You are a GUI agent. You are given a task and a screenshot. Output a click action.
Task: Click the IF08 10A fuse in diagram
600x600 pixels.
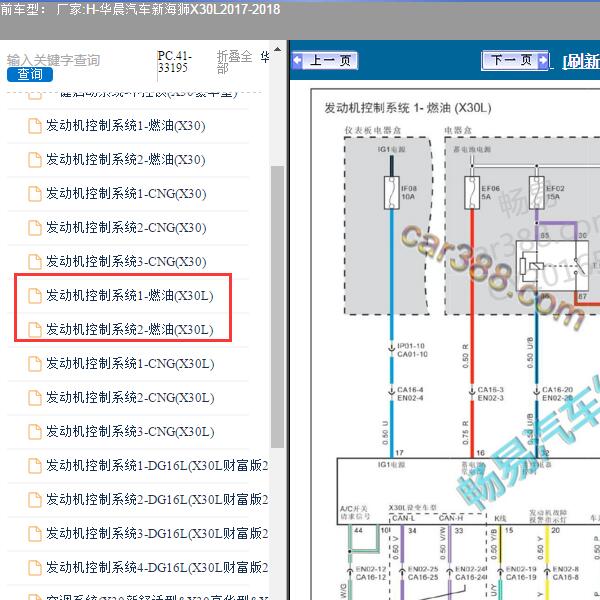(391, 192)
